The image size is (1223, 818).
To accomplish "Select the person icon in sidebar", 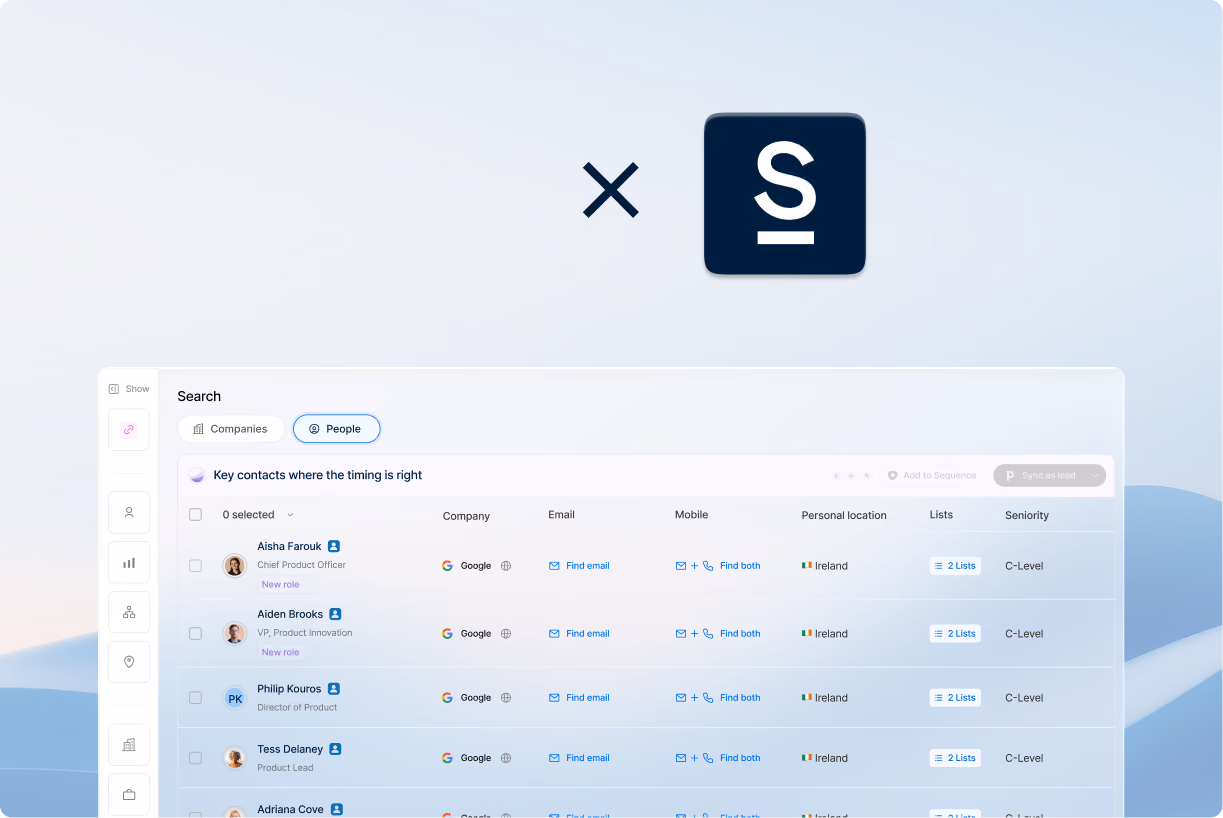I will pyautogui.click(x=129, y=512).
